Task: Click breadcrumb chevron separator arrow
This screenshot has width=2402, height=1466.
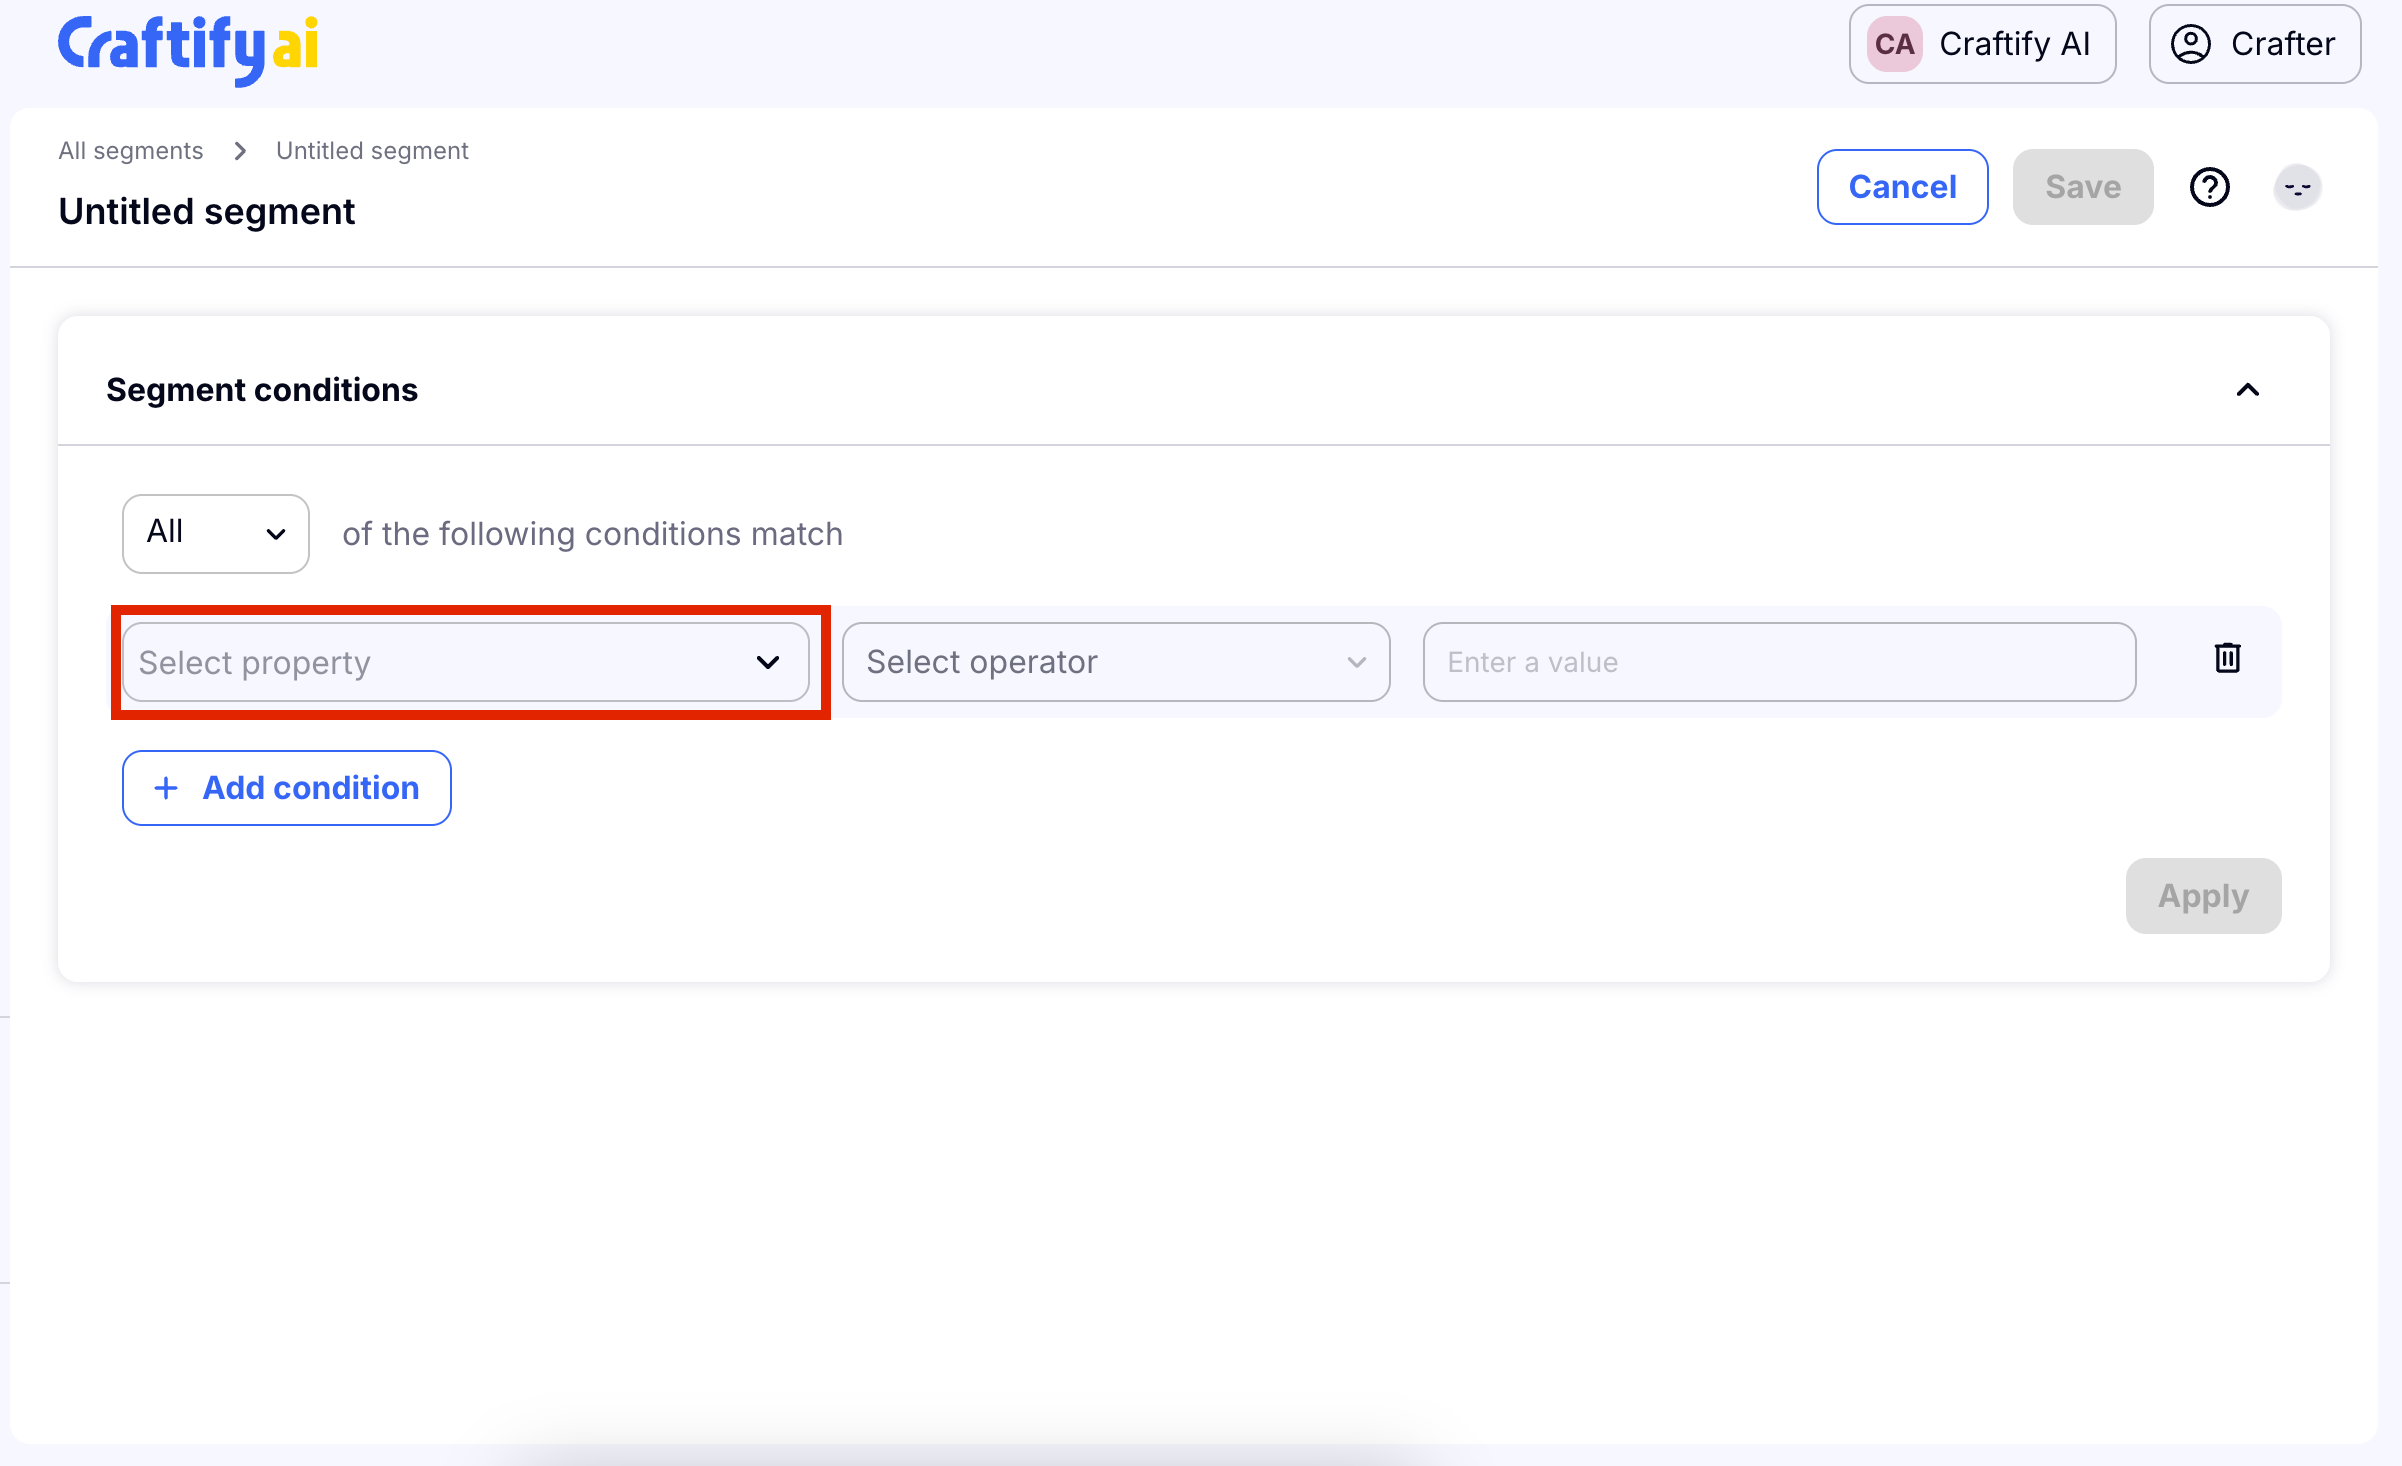Action: [240, 151]
